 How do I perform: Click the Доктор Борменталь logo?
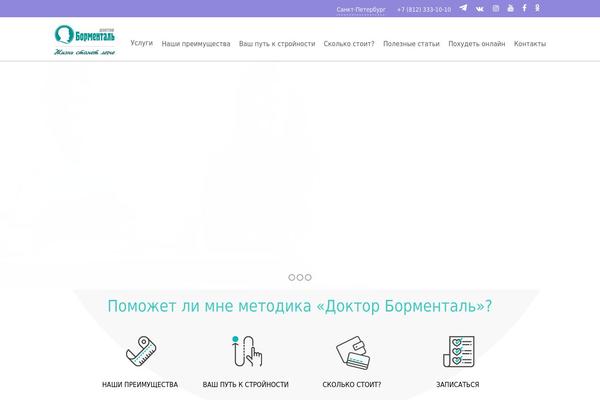tap(85, 40)
